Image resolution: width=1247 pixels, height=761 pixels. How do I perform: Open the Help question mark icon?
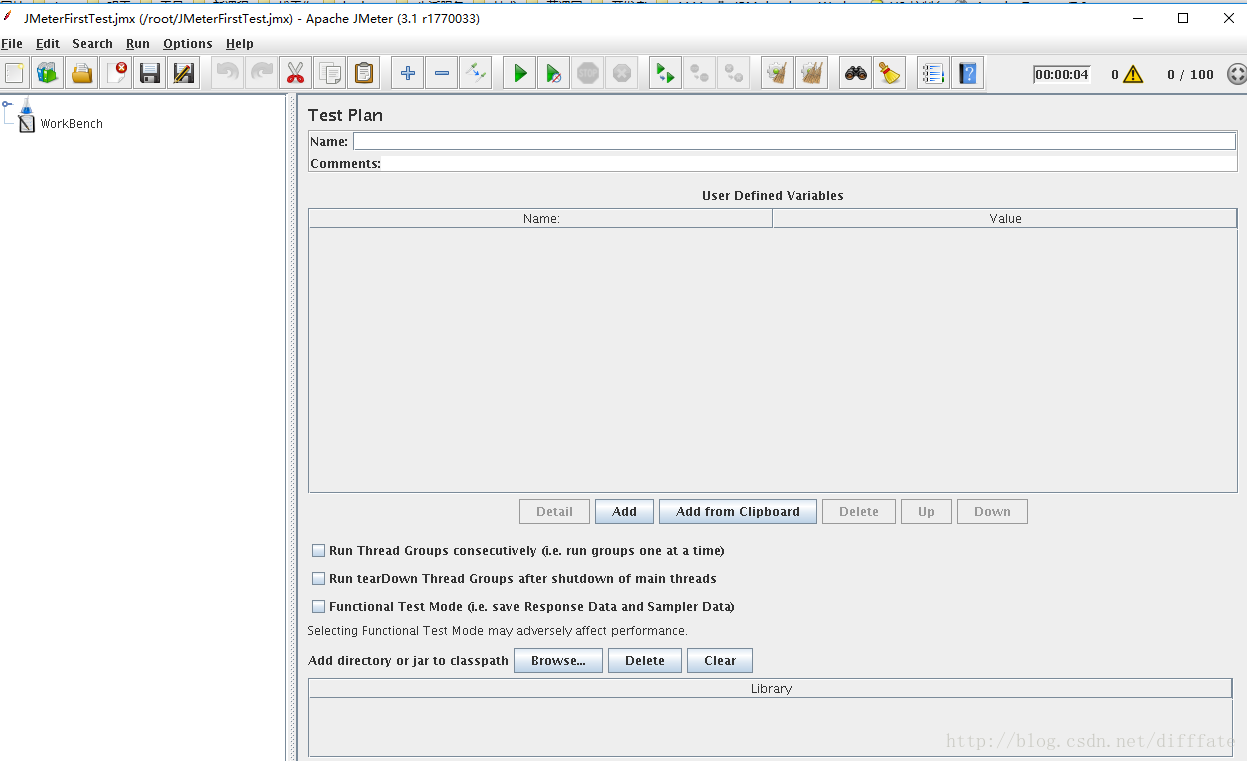(x=968, y=73)
